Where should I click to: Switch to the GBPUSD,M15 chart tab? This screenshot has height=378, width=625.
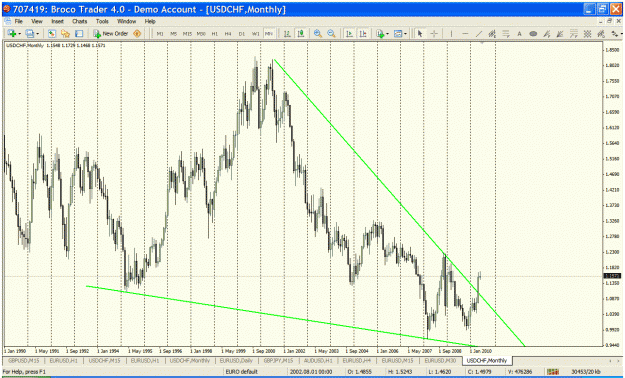[23, 360]
